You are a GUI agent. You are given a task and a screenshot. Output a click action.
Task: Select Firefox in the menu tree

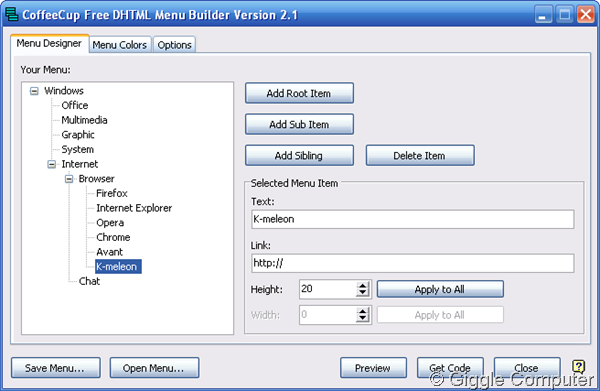[x=112, y=193]
